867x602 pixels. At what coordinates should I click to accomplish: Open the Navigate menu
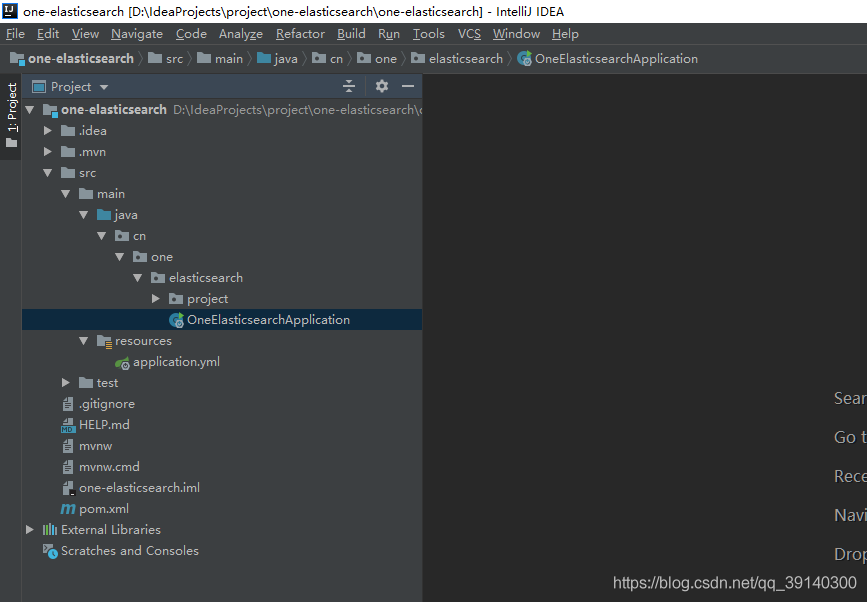[x=137, y=34]
